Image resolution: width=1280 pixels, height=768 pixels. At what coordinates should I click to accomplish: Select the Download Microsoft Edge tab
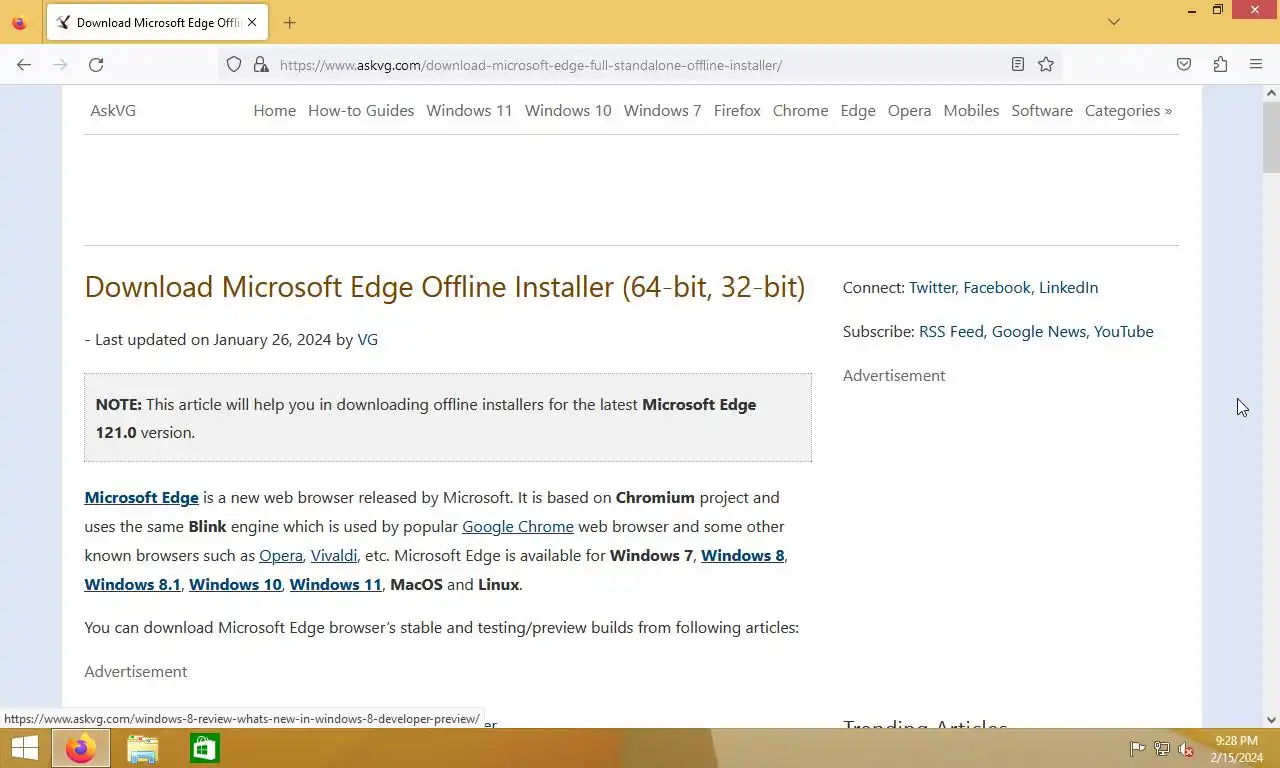156,22
